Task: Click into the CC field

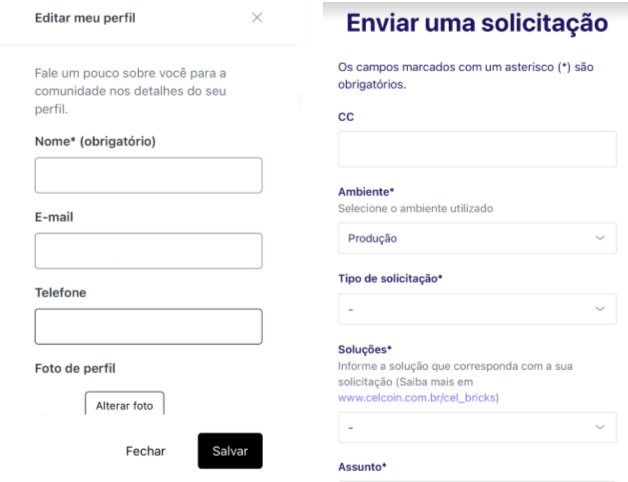Action: (477, 149)
